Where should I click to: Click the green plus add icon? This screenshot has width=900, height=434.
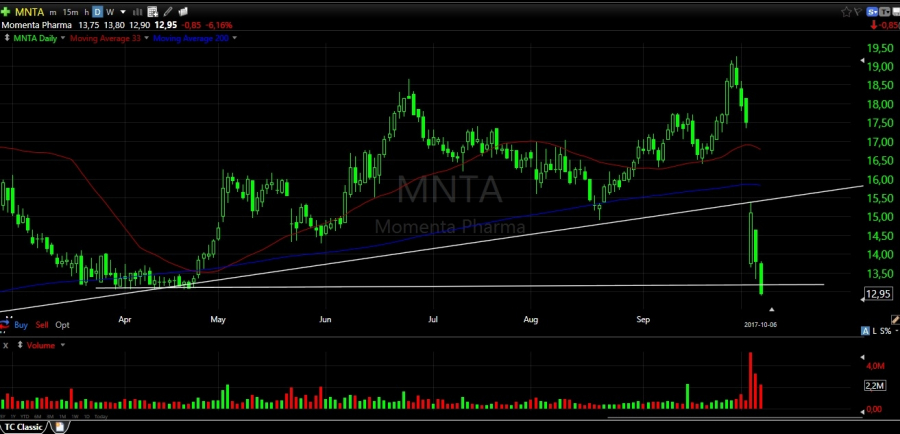[6, 11]
